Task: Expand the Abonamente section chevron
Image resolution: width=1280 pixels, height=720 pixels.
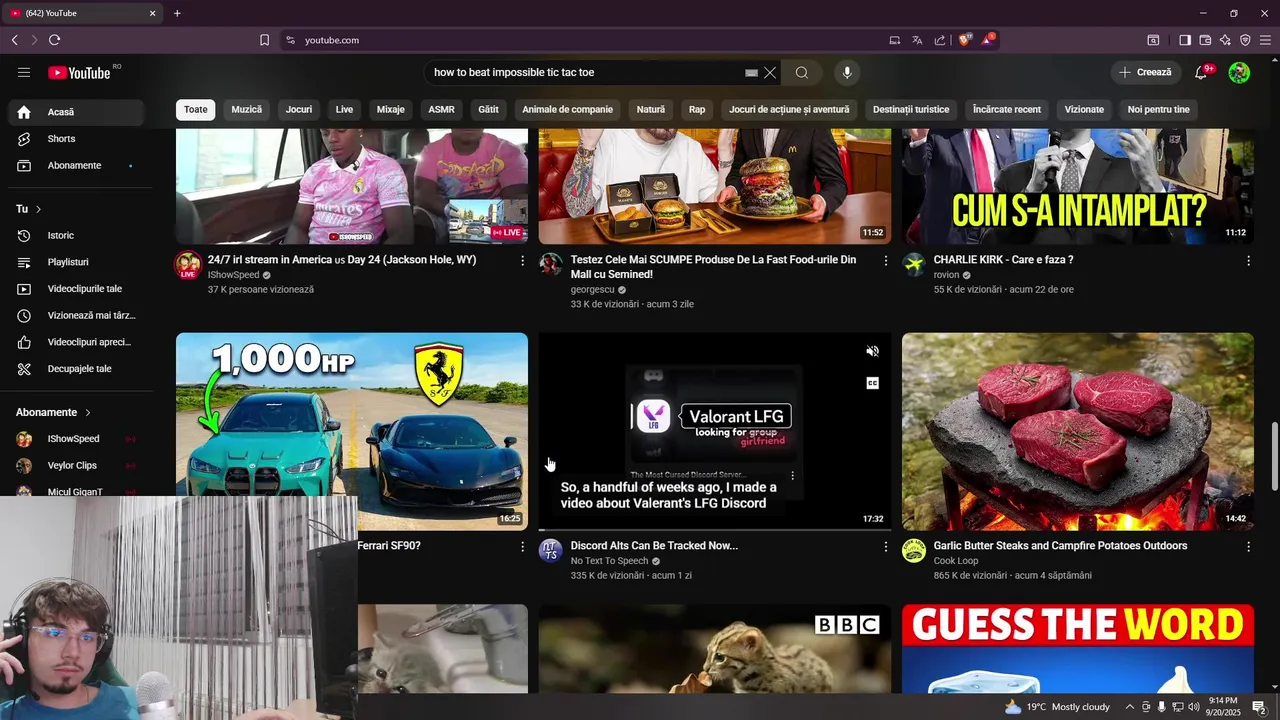Action: click(88, 412)
